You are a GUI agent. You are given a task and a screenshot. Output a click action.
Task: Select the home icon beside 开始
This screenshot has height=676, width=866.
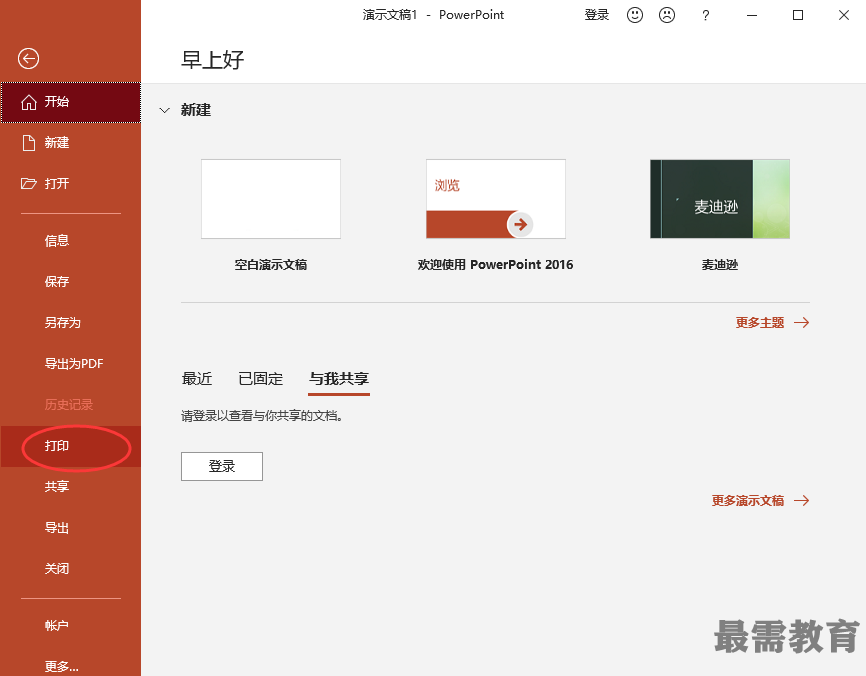coord(29,102)
